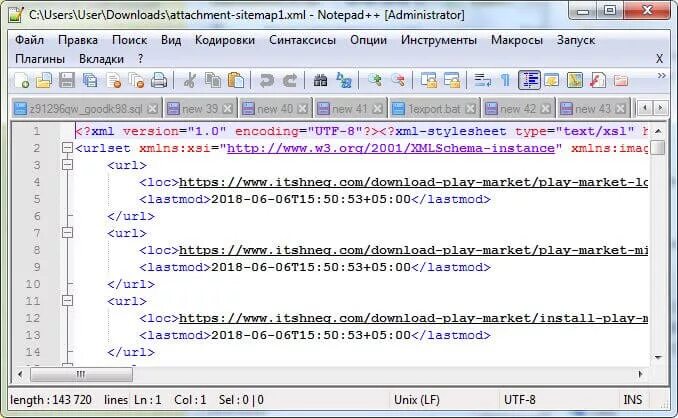The height and width of the screenshot is (418, 678).
Task: Open the Поиск menu
Action: (x=129, y=40)
